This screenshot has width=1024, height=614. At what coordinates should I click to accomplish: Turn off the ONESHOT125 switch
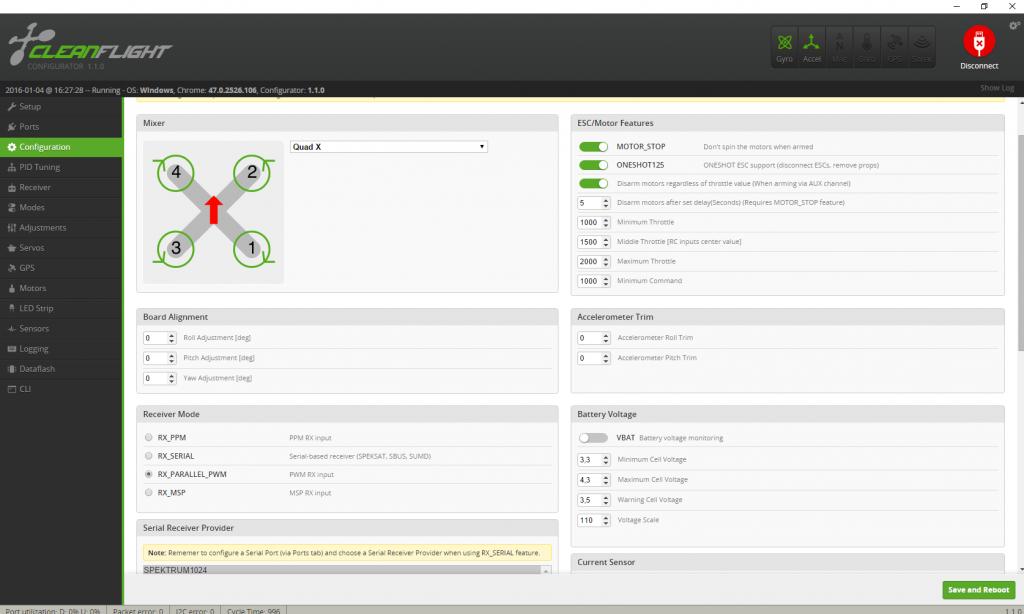tap(594, 165)
